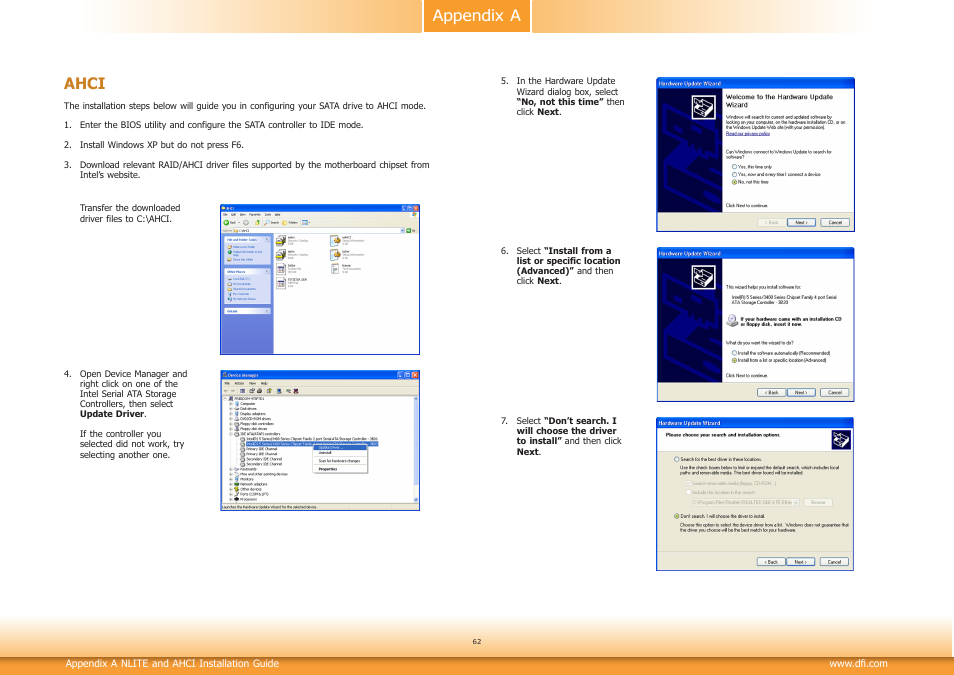Open the Tools menu in AHCI explorer window
Screen dimensions: 954x675
pyautogui.click(x=268, y=214)
